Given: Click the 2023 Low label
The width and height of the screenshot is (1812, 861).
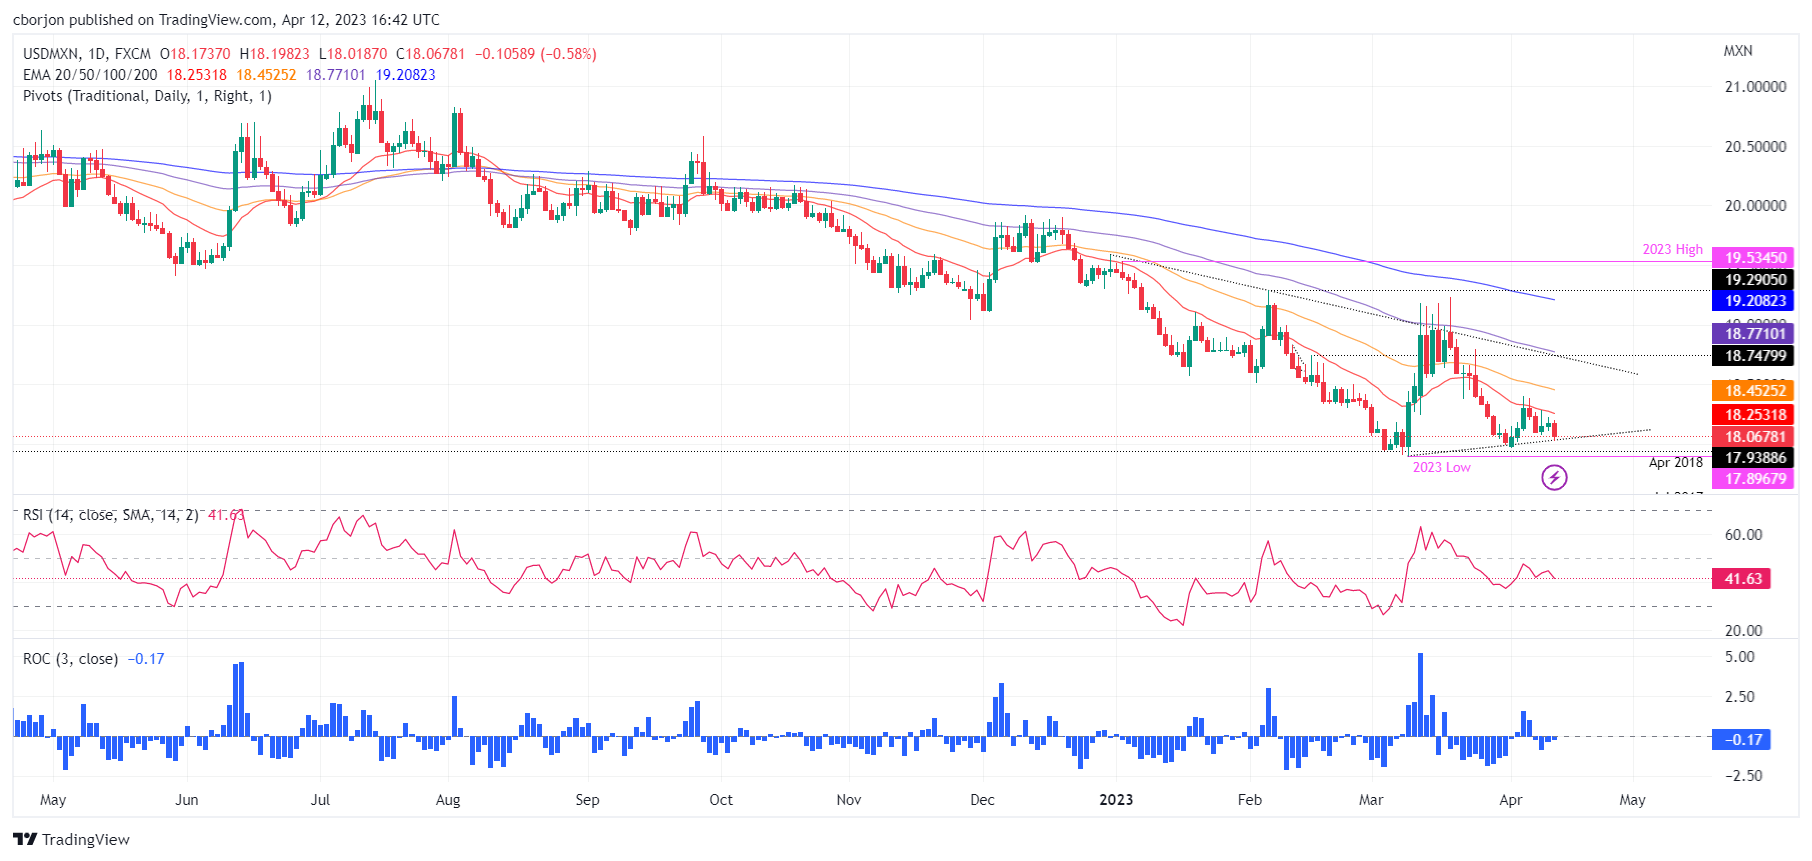Looking at the screenshot, I should tap(1441, 467).
